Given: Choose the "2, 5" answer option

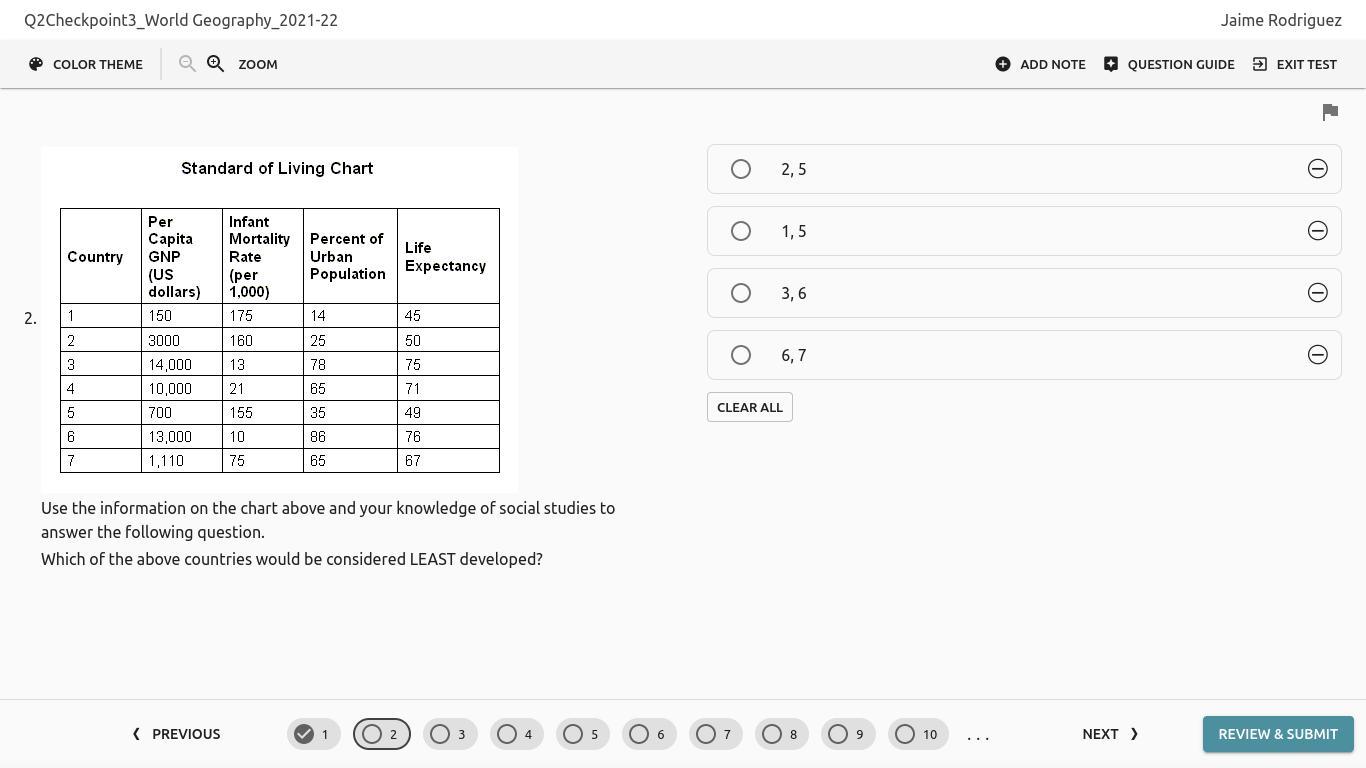Looking at the screenshot, I should (x=741, y=169).
